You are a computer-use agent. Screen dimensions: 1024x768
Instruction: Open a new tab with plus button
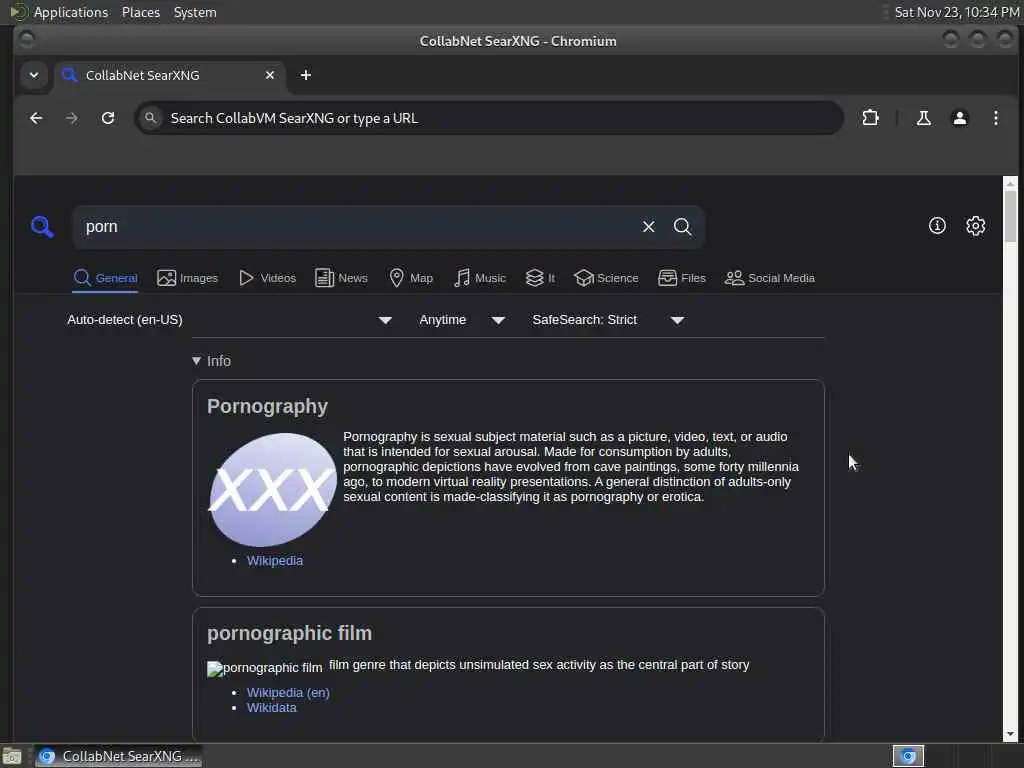coord(306,75)
